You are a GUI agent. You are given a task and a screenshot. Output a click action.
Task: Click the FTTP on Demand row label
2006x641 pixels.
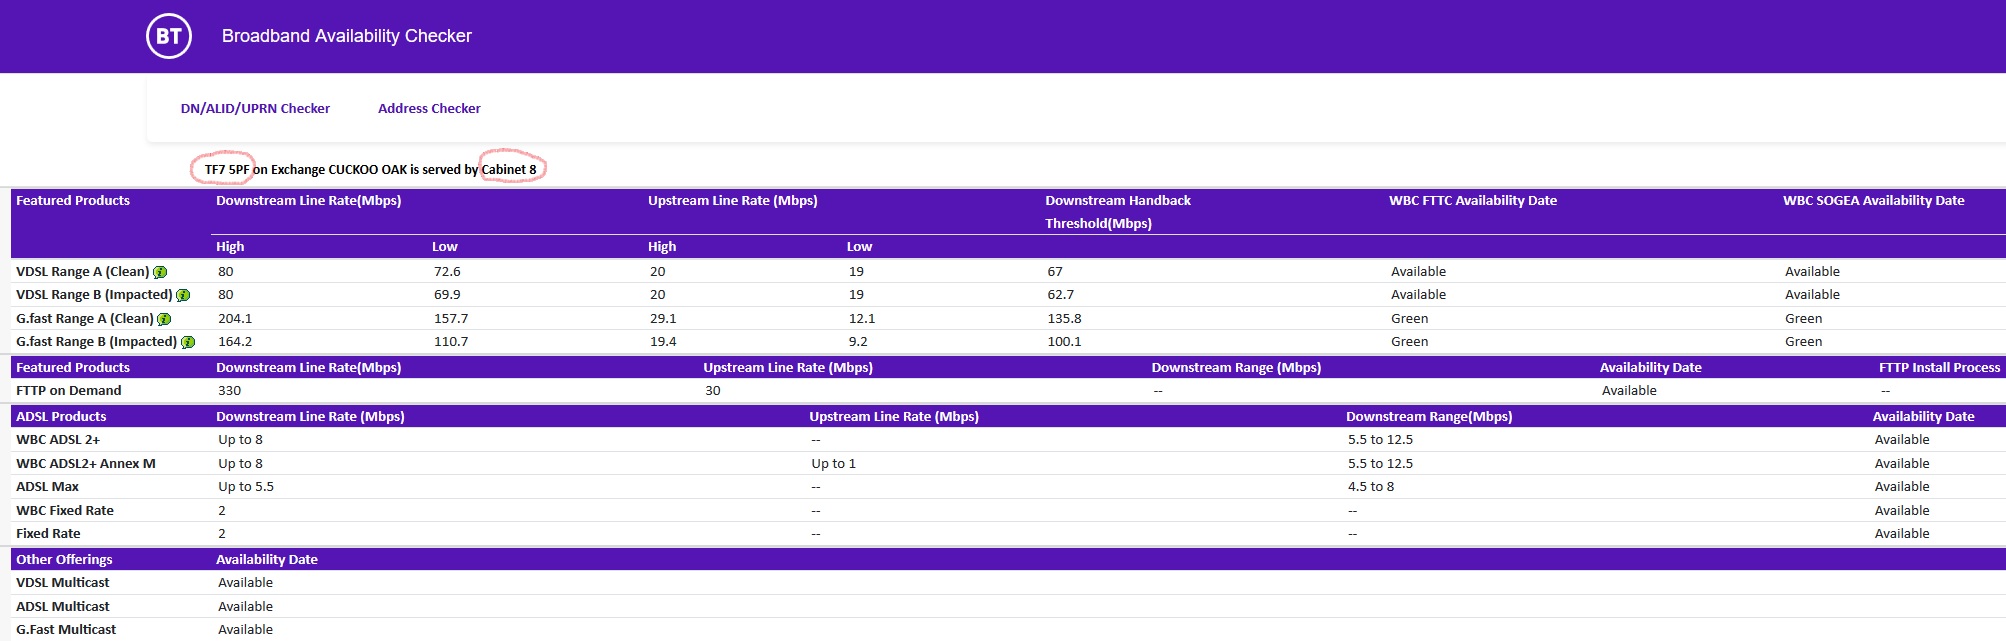[x=68, y=390]
